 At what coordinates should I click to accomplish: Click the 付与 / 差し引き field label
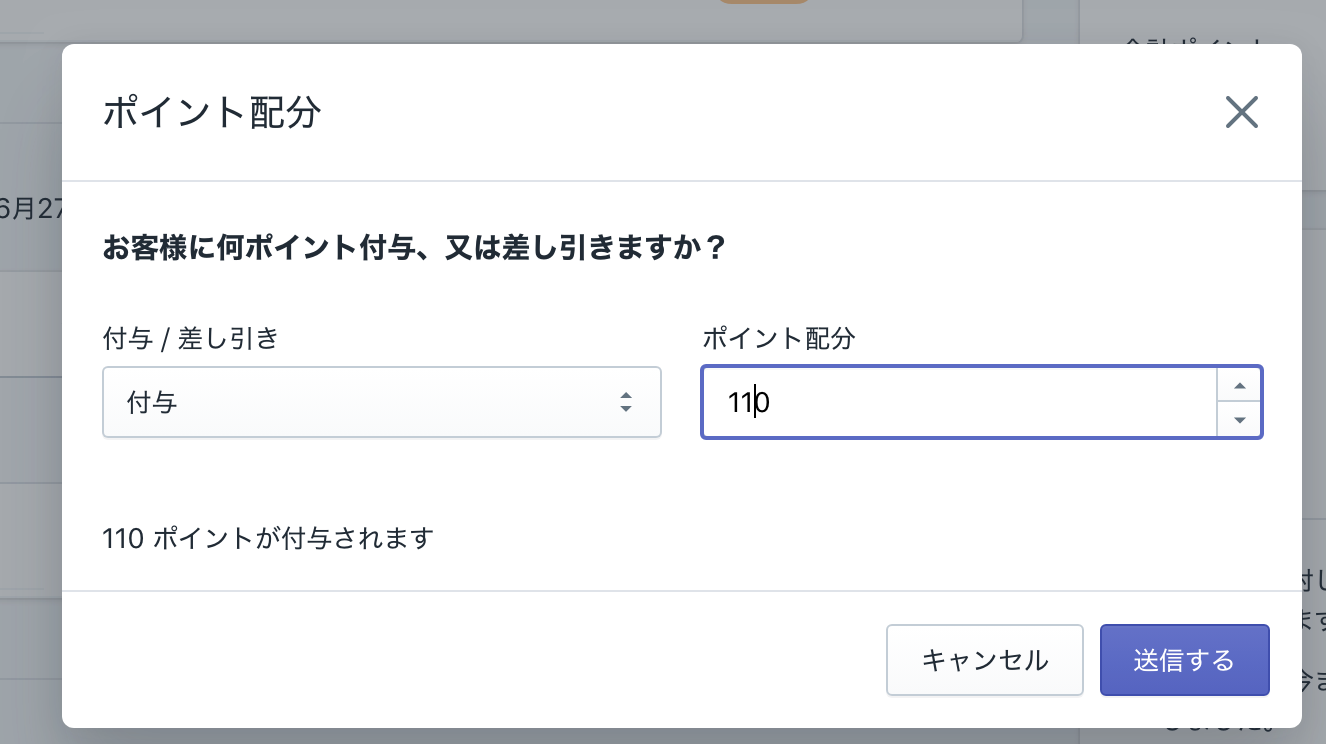190,339
